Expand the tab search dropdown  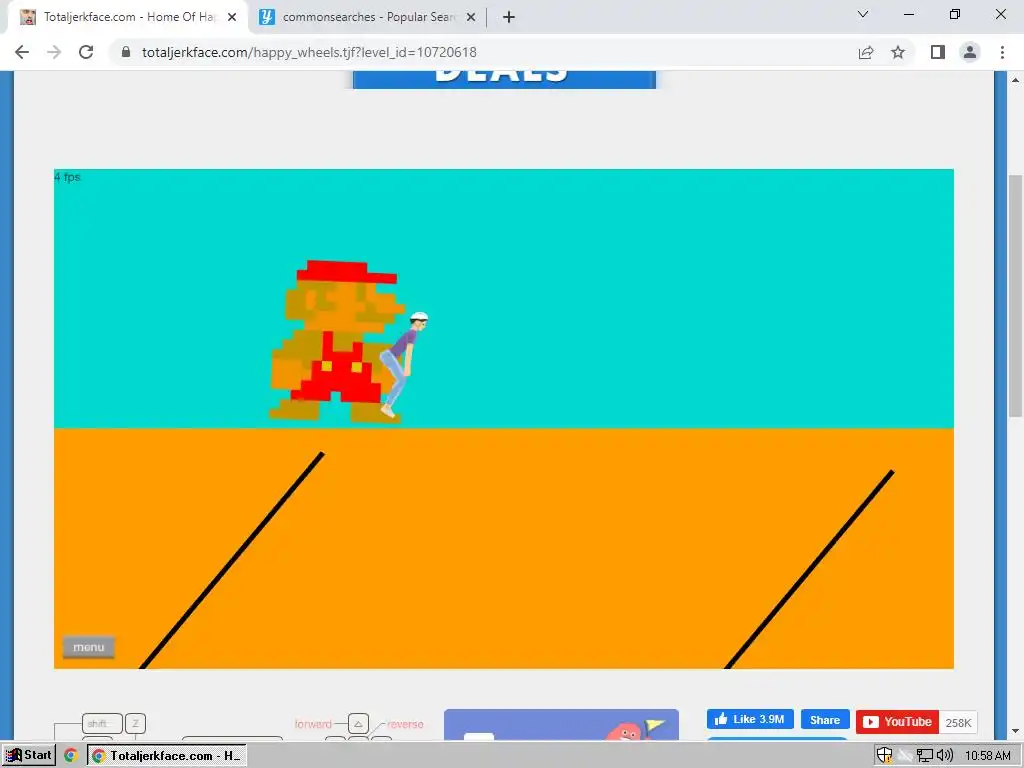[x=863, y=14]
